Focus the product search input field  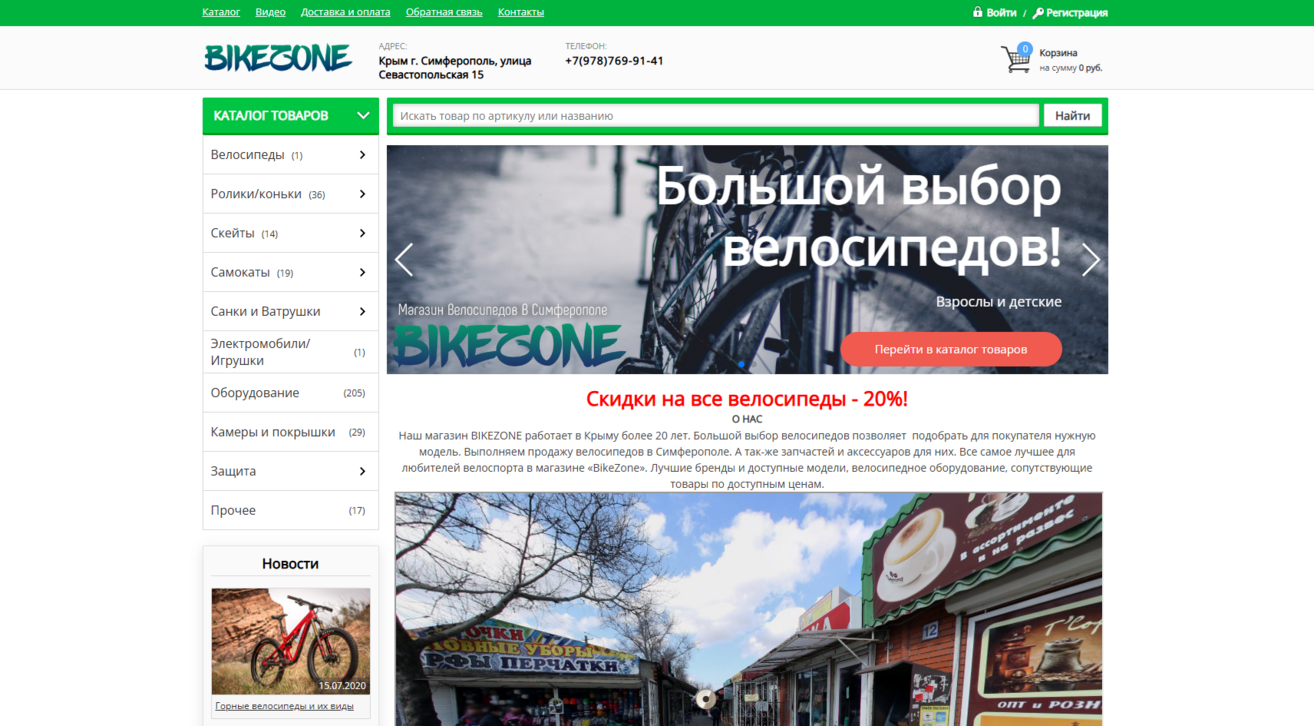coord(715,116)
